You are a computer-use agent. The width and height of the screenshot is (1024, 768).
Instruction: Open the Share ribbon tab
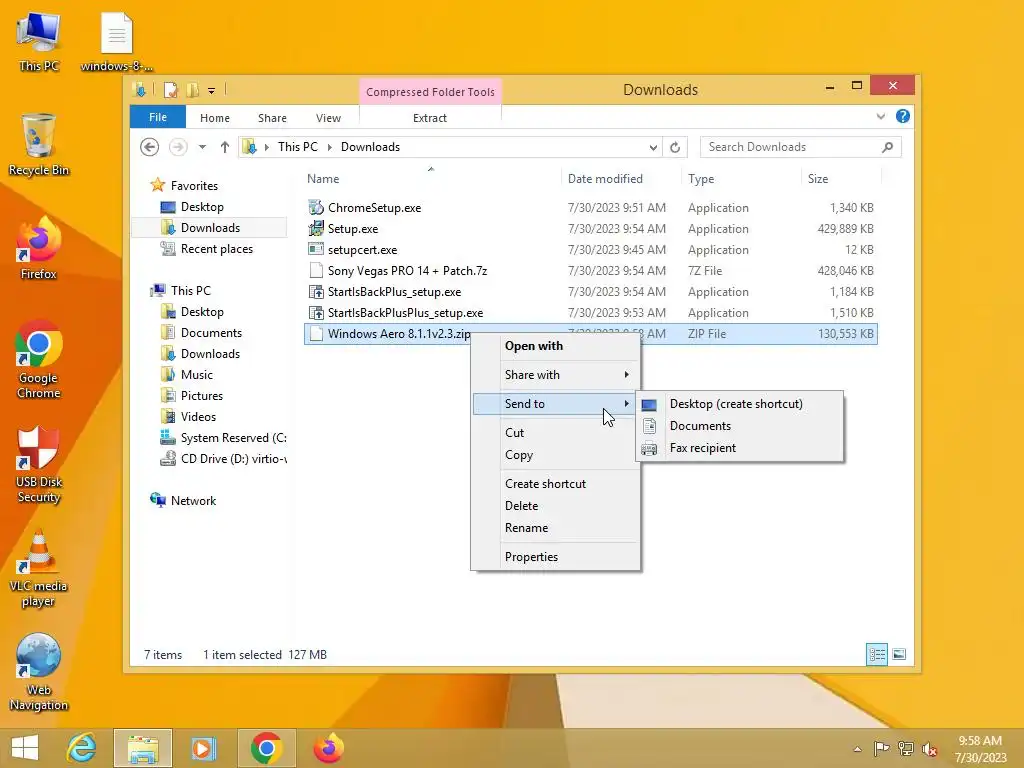[x=272, y=118]
